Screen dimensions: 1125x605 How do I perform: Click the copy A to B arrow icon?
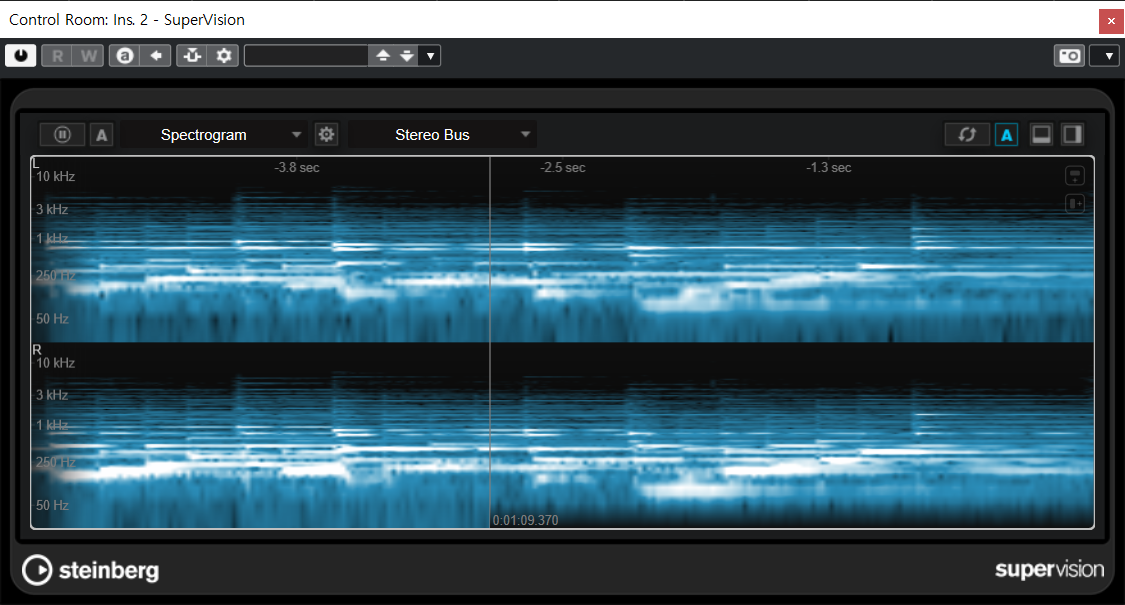(x=156, y=56)
